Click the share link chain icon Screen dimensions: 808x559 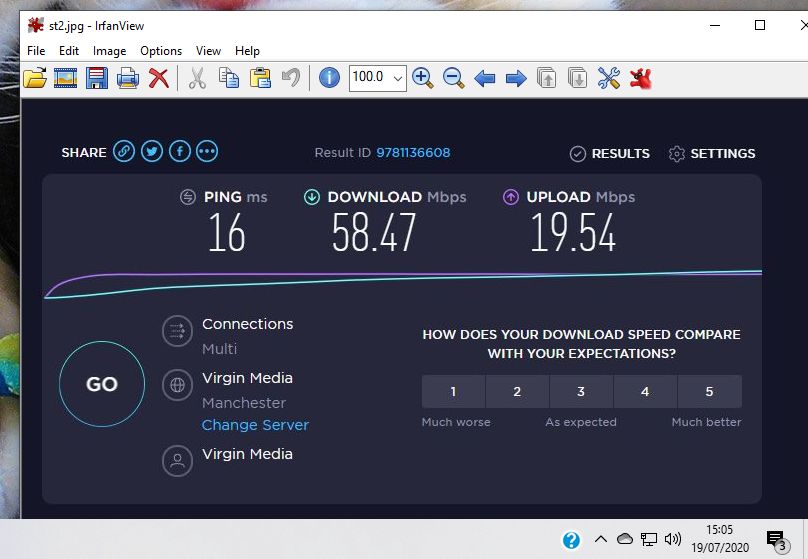pyautogui.click(x=124, y=151)
